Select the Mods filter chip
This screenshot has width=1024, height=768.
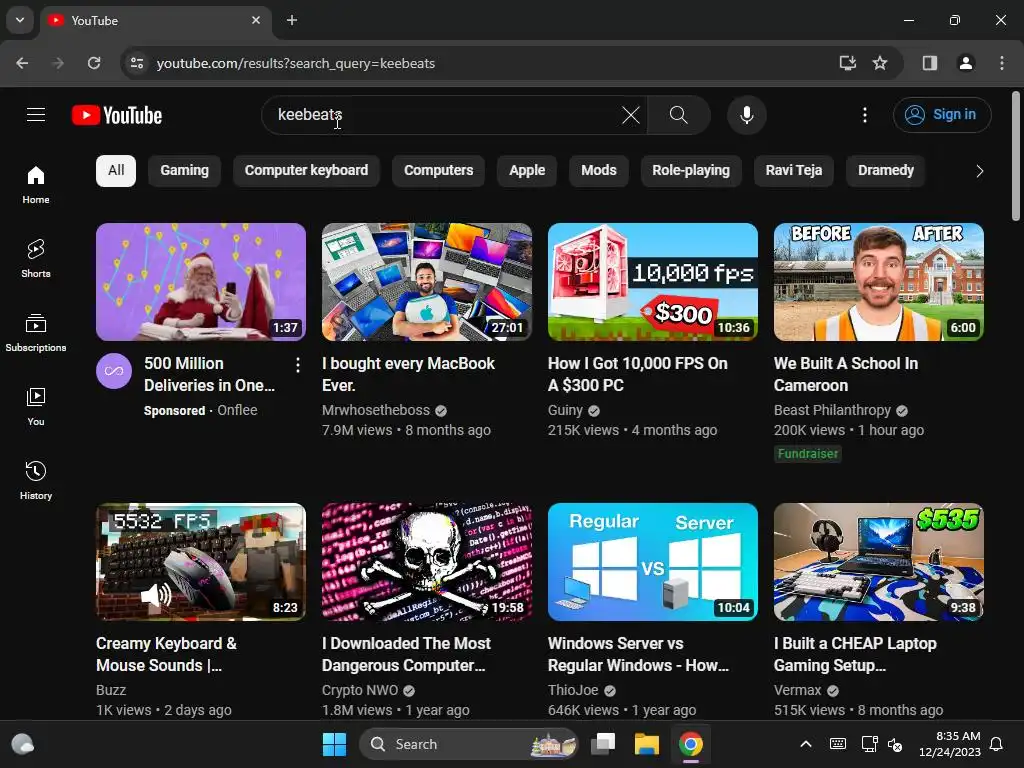click(x=598, y=170)
